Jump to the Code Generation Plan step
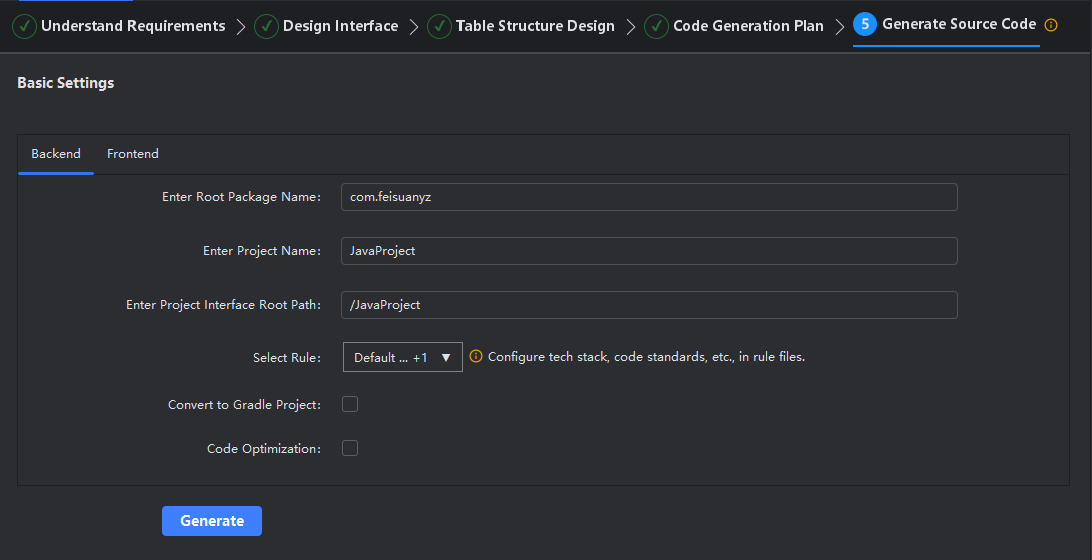 point(748,27)
